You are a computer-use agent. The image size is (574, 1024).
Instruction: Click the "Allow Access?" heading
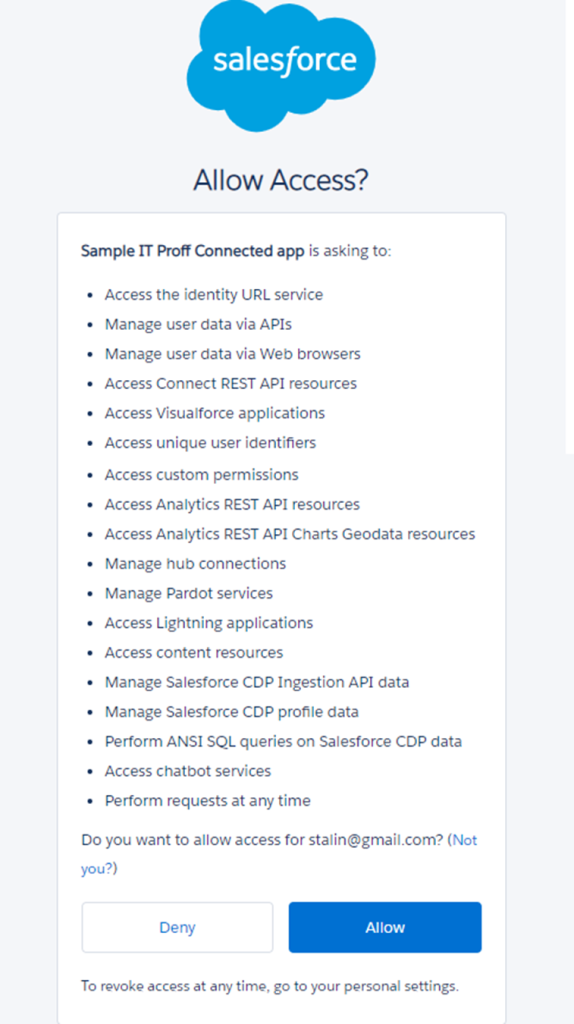pos(281,180)
